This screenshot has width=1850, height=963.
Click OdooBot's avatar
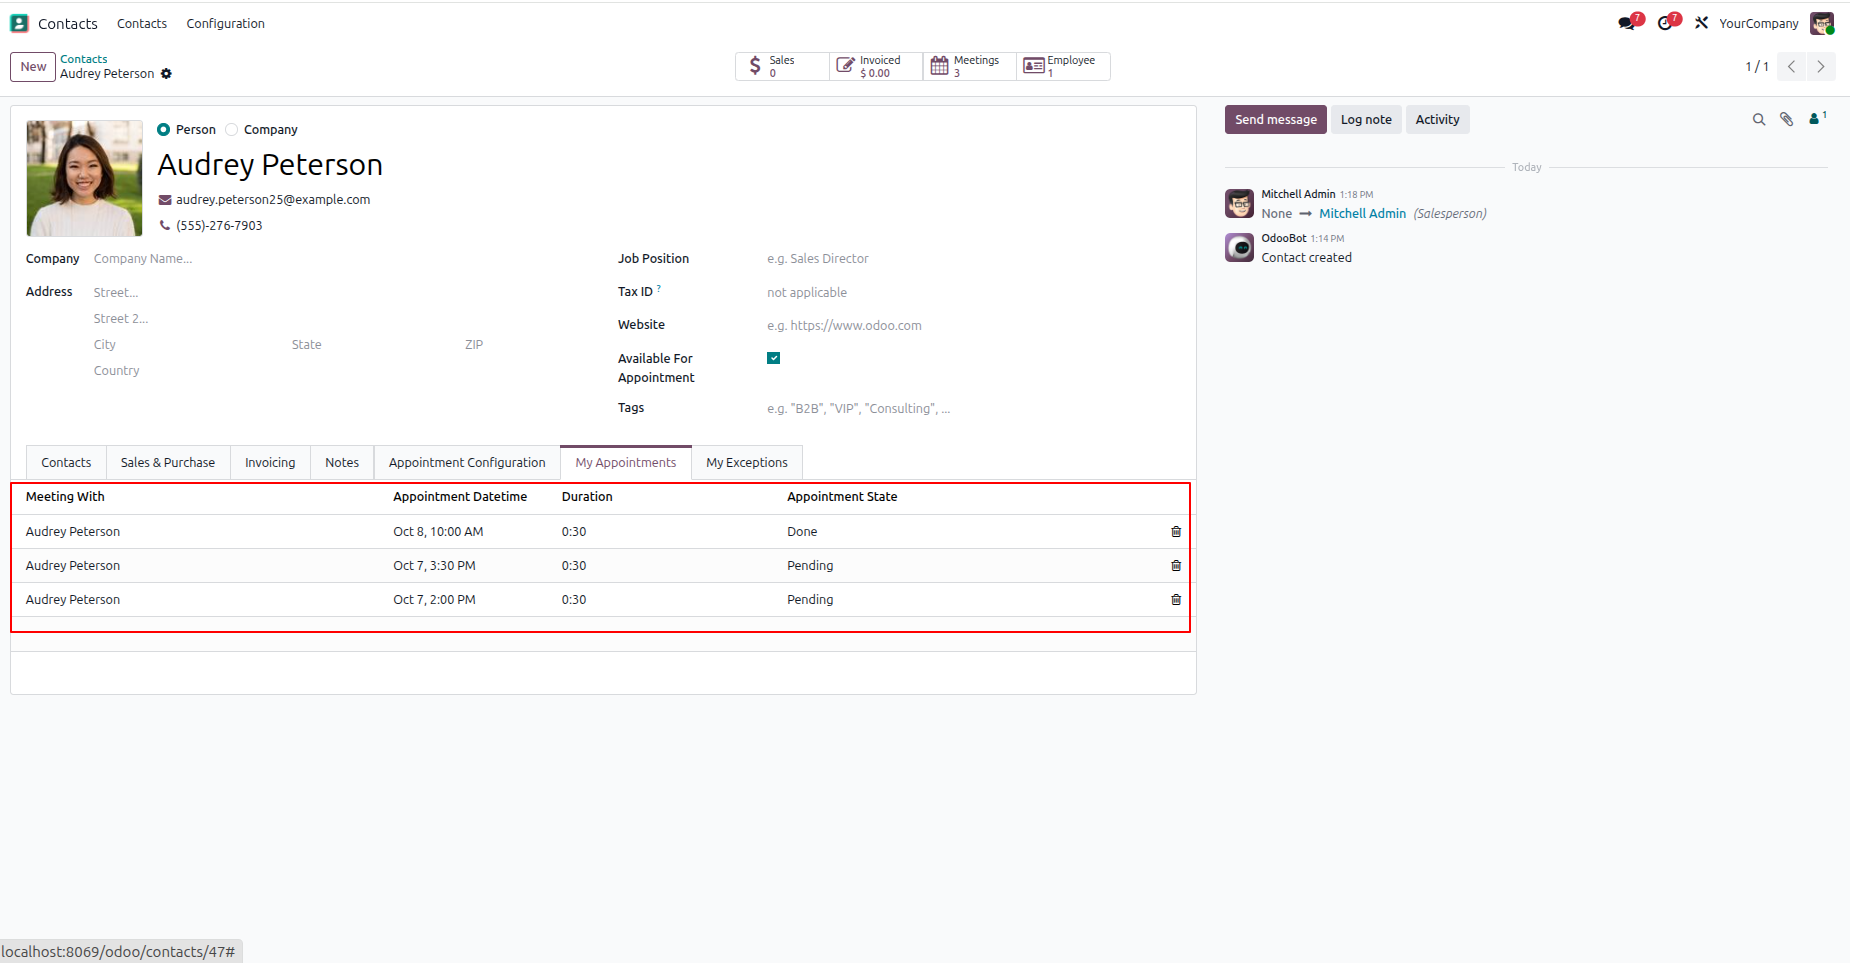[1240, 247]
